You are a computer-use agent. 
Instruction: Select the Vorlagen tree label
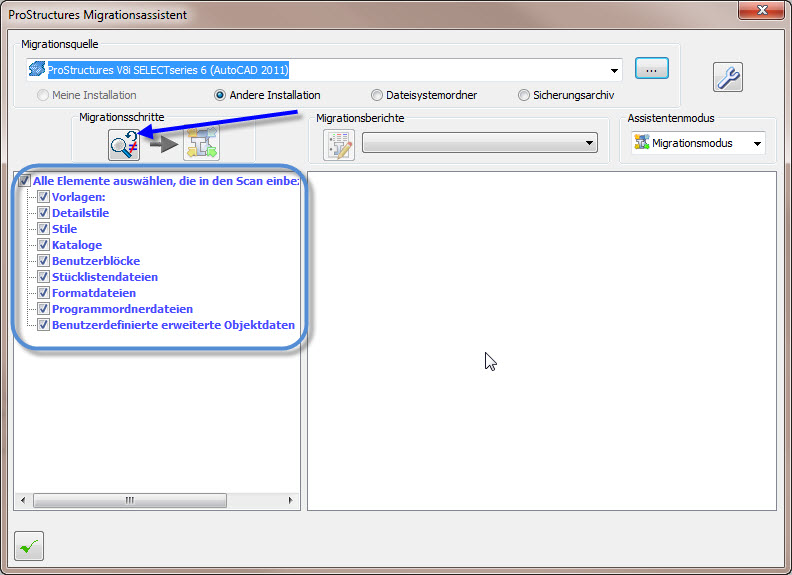79,197
